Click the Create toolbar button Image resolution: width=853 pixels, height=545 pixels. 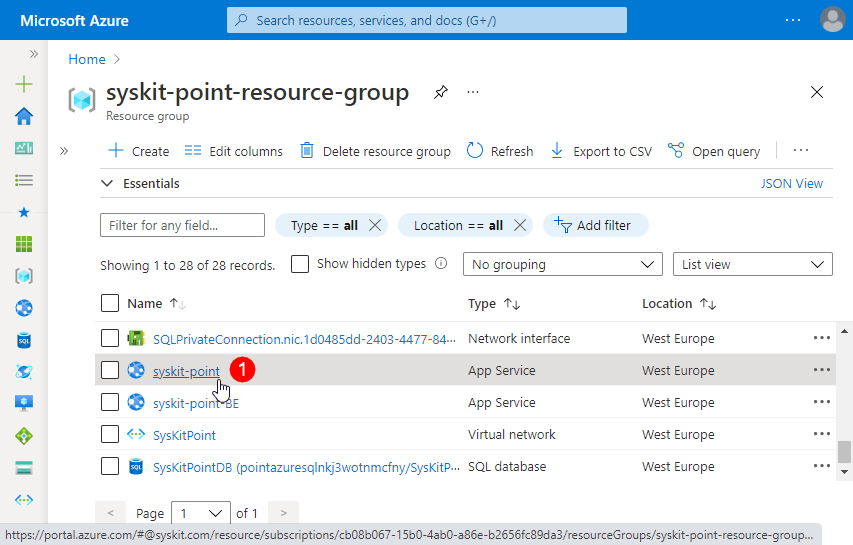pyautogui.click(x=139, y=151)
